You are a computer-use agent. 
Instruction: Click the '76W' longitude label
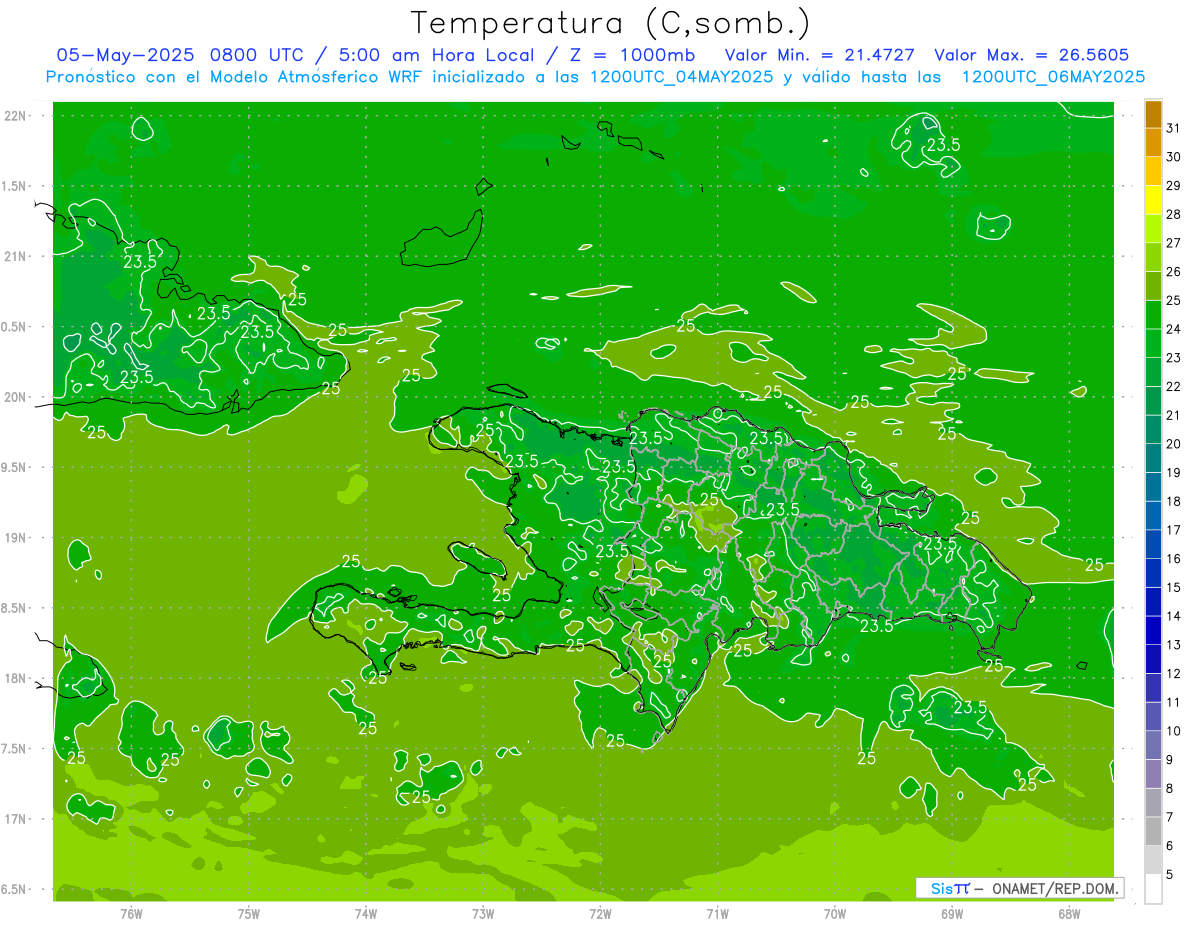(131, 913)
